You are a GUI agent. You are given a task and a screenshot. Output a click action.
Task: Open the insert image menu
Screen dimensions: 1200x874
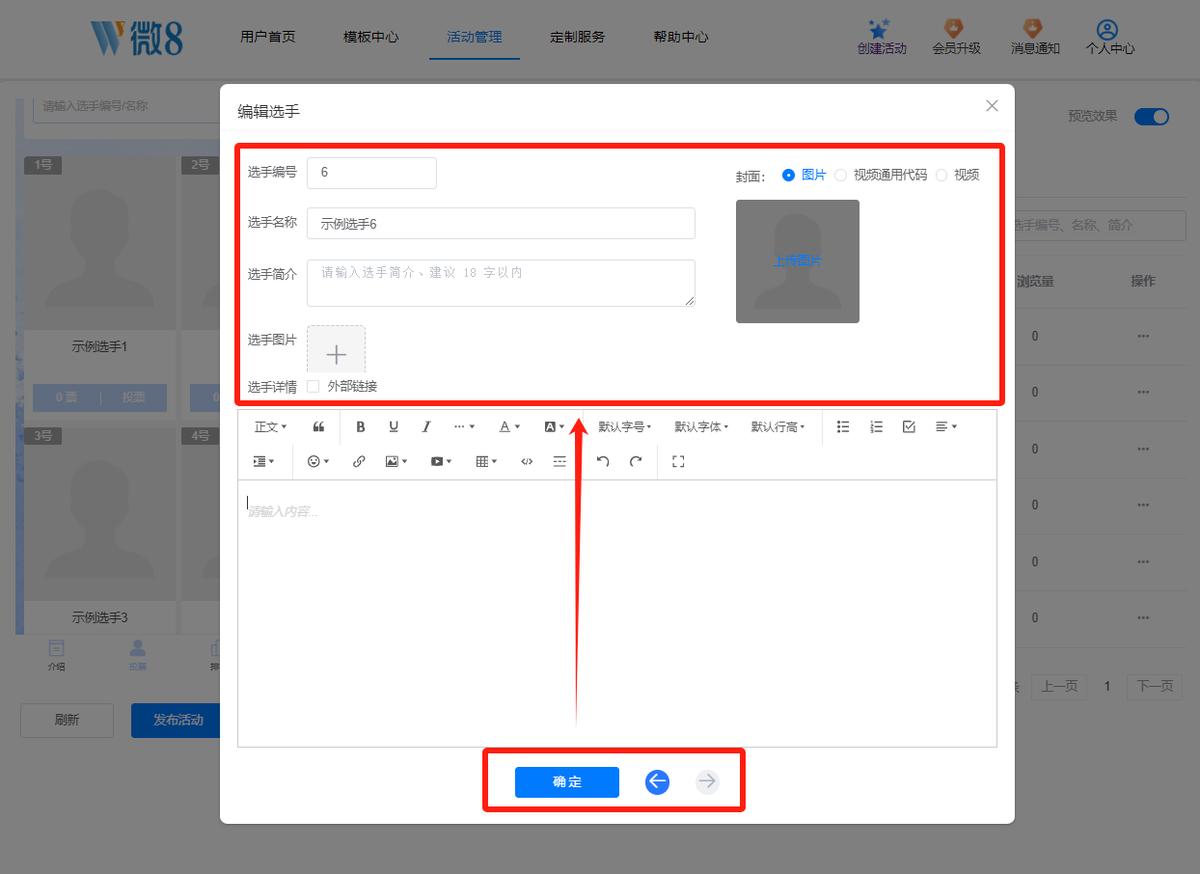(x=396, y=461)
